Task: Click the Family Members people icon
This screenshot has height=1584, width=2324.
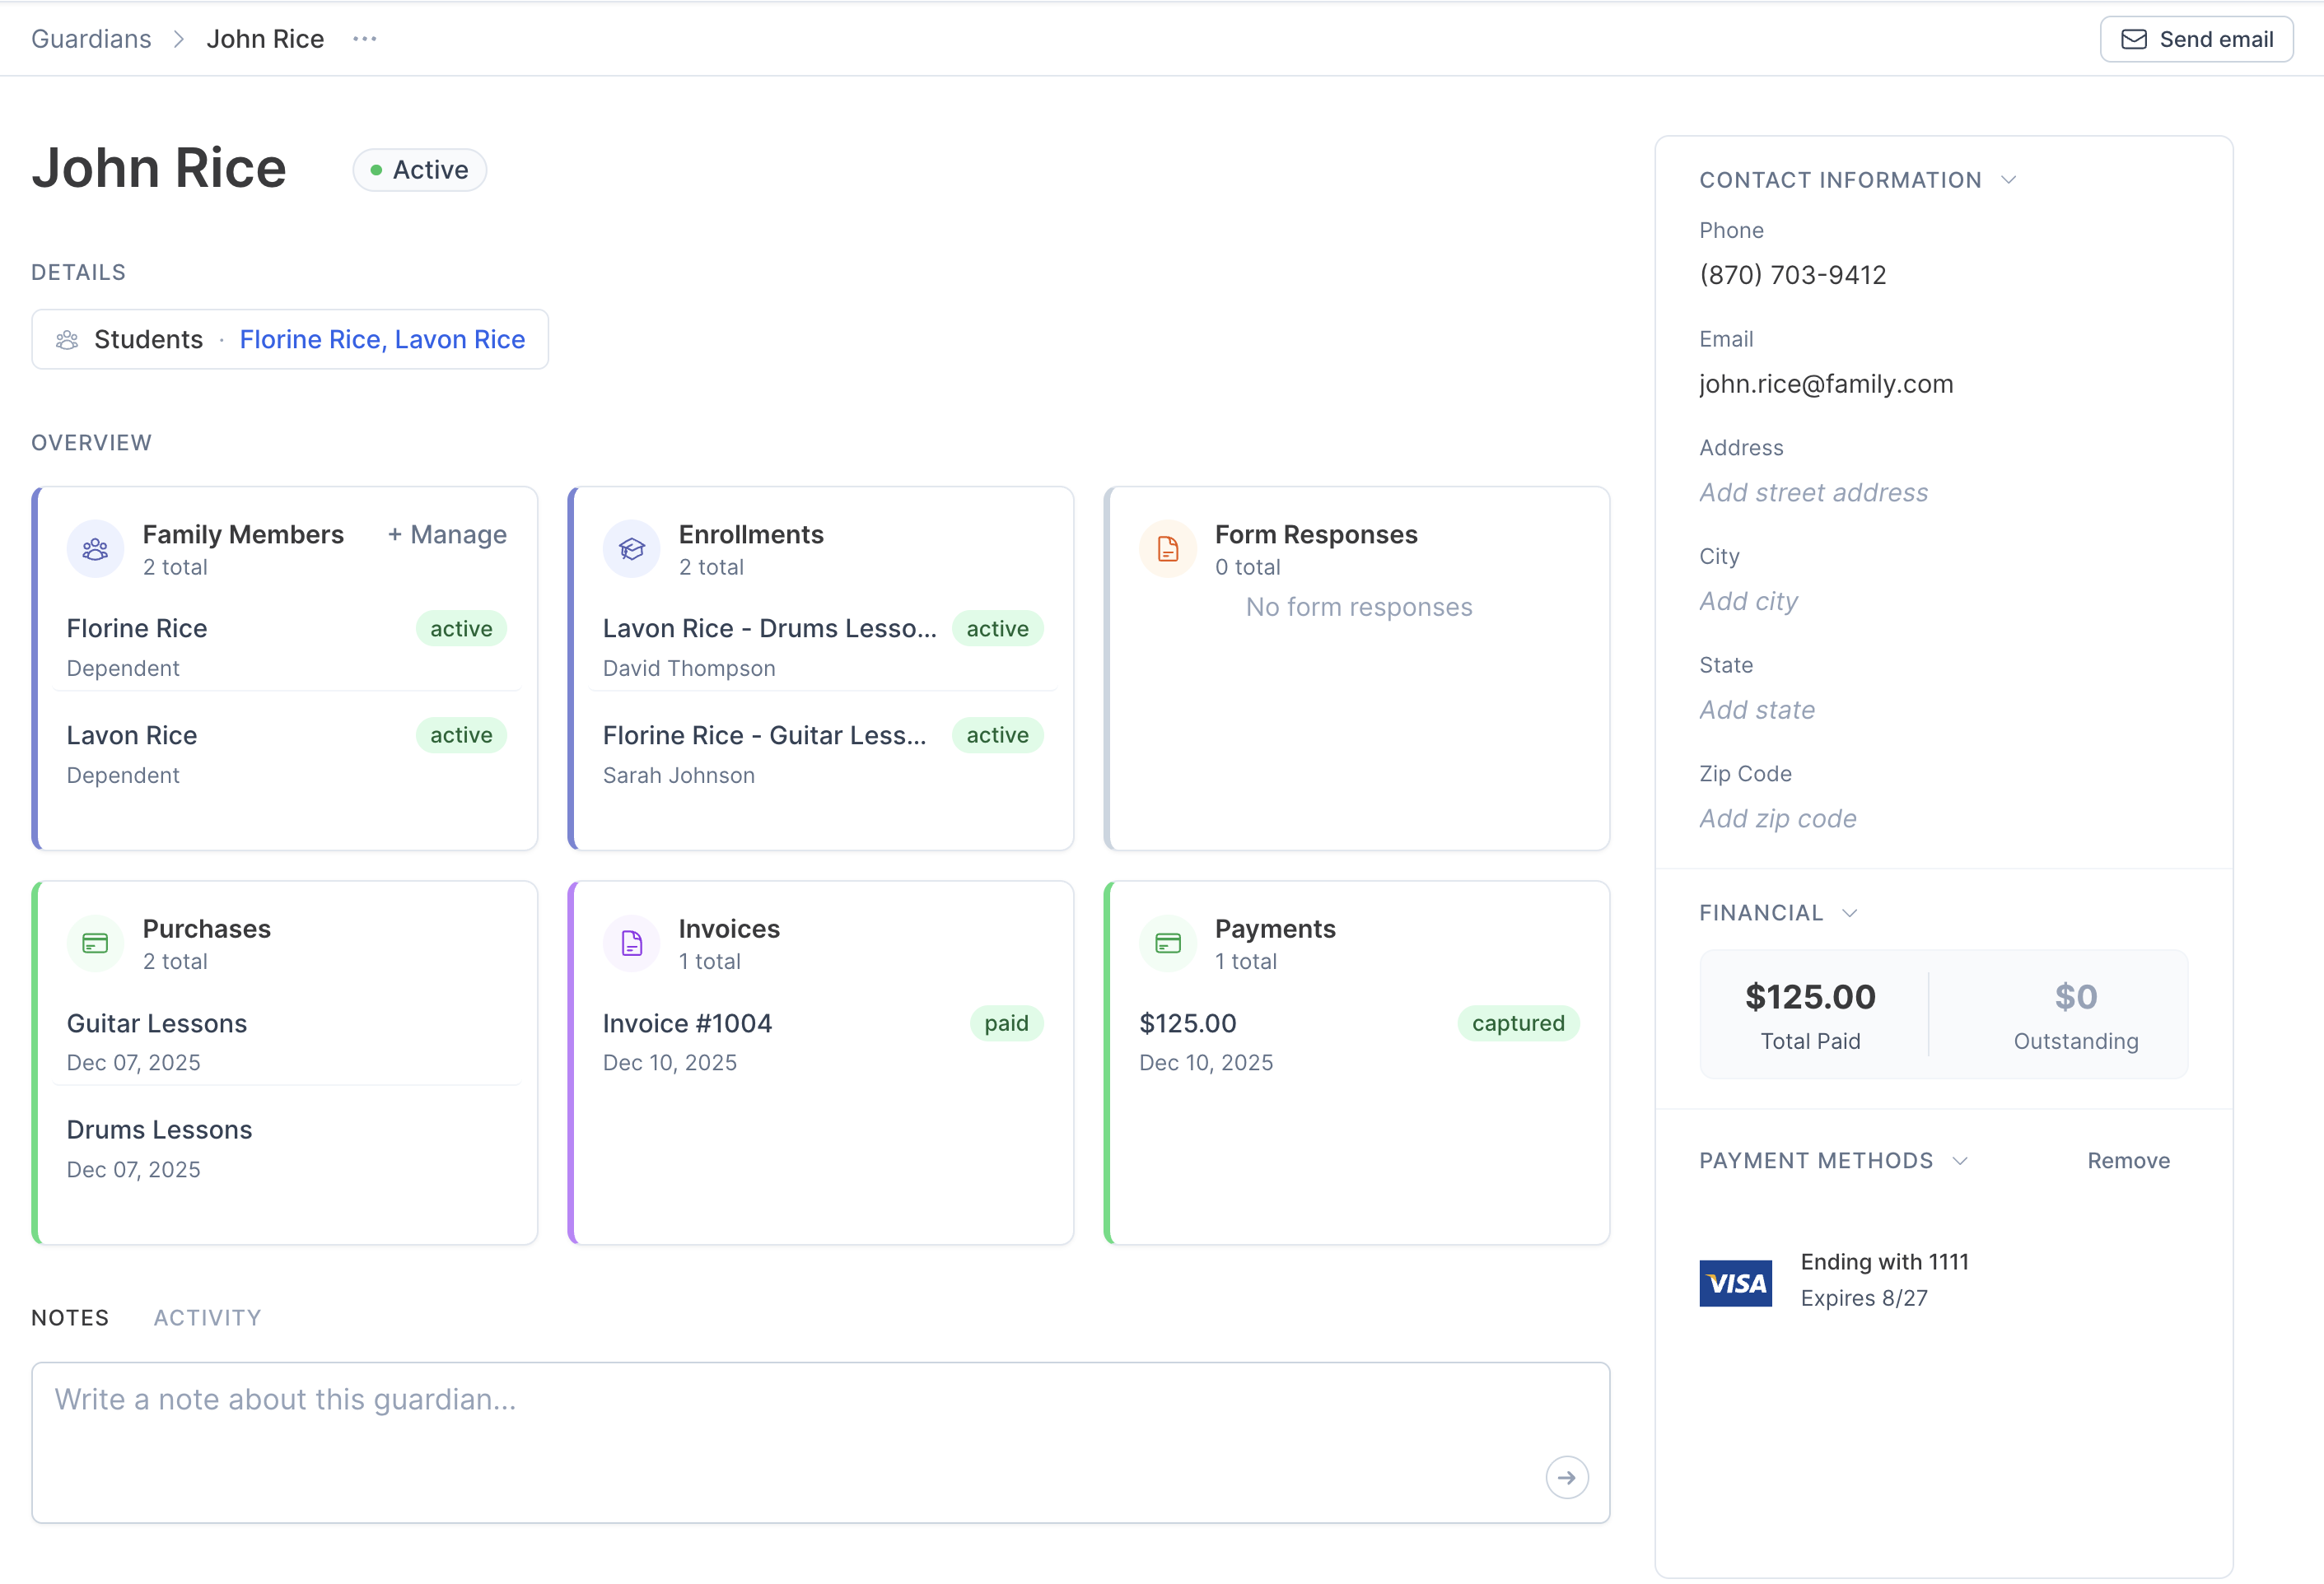Action: click(95, 548)
